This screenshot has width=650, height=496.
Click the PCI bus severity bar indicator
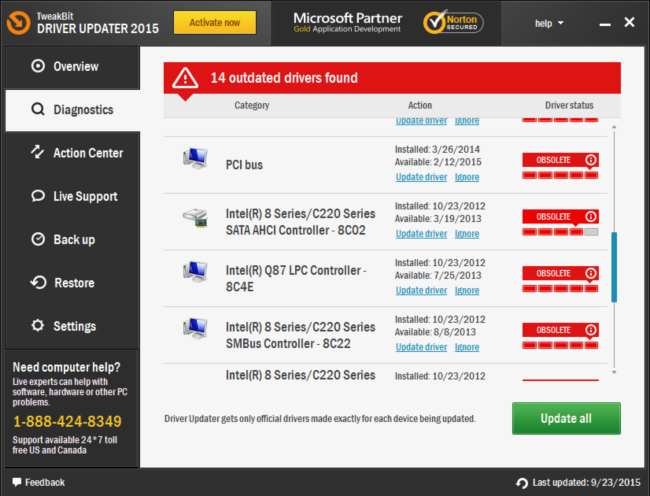560,175
